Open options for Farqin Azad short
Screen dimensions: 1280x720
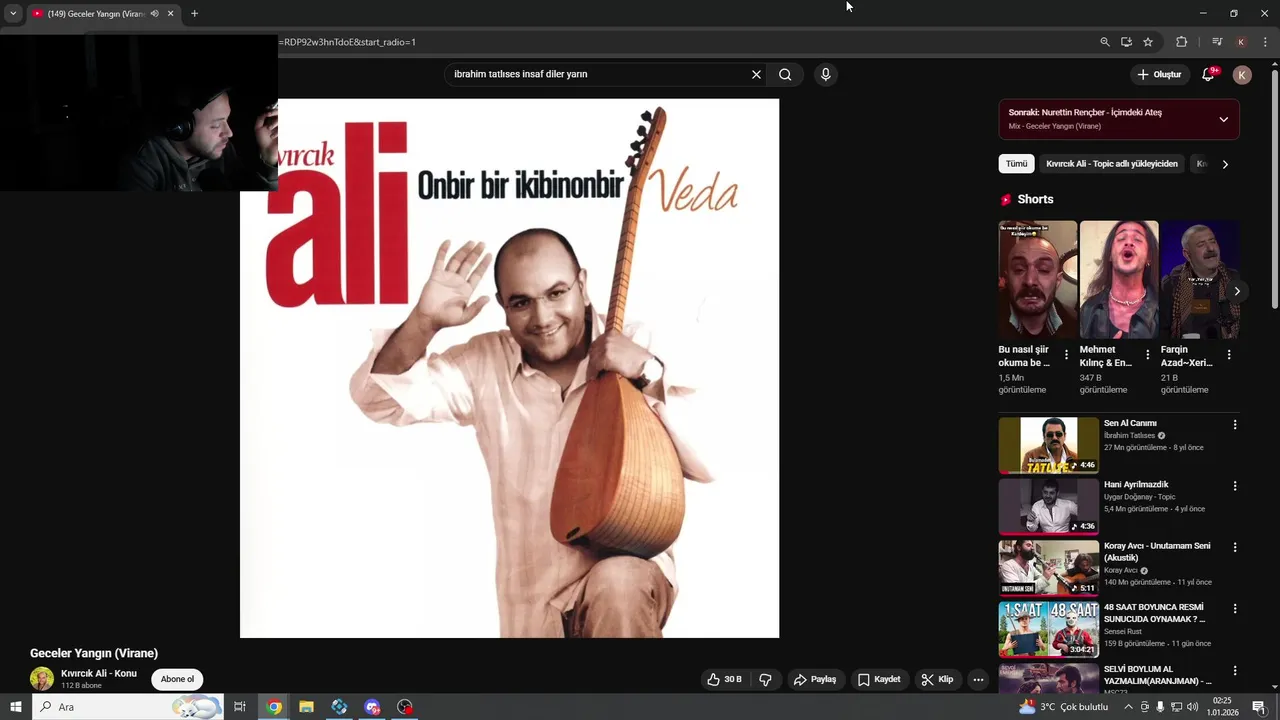1229,355
